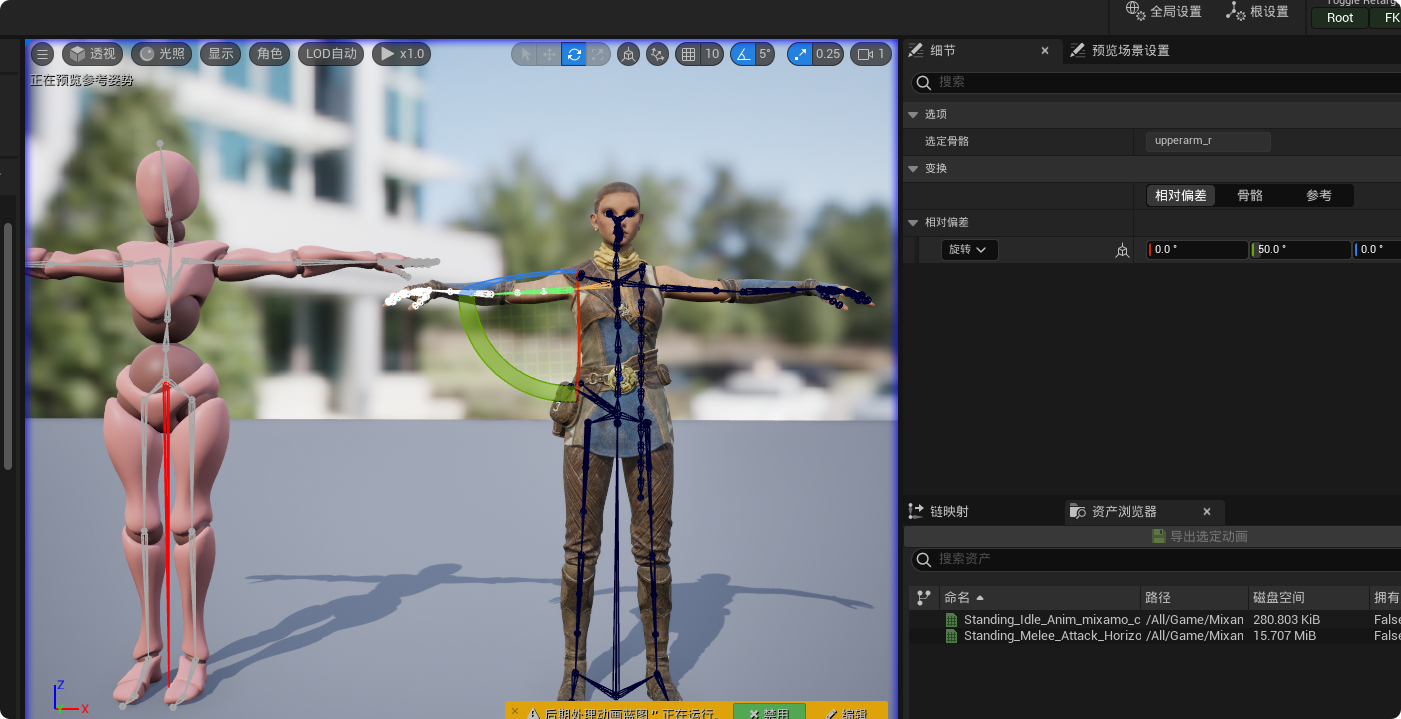
Task: Open the x1.0 playback speed menu
Action: tap(401, 54)
